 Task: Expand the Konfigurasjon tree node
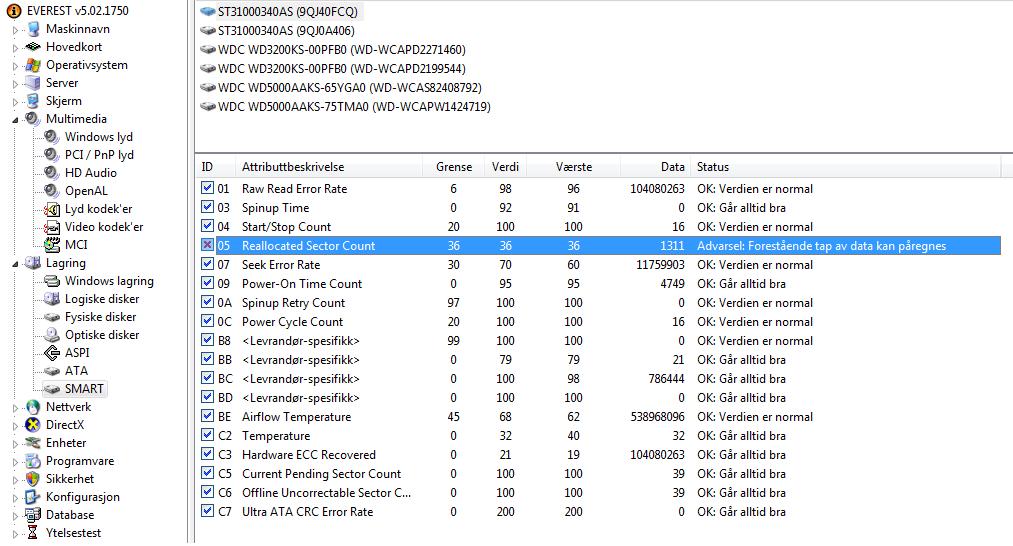[x=16, y=498]
